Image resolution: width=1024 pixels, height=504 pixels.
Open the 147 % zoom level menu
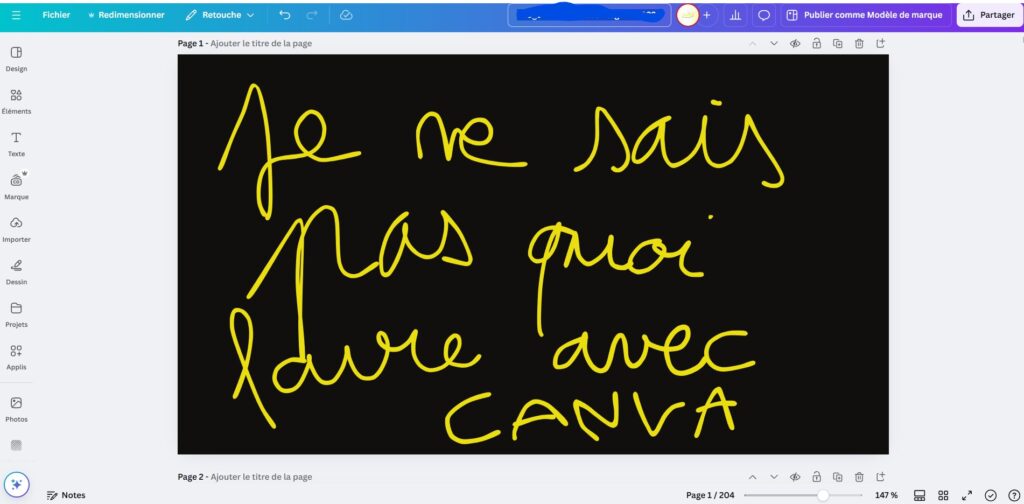tap(886, 495)
